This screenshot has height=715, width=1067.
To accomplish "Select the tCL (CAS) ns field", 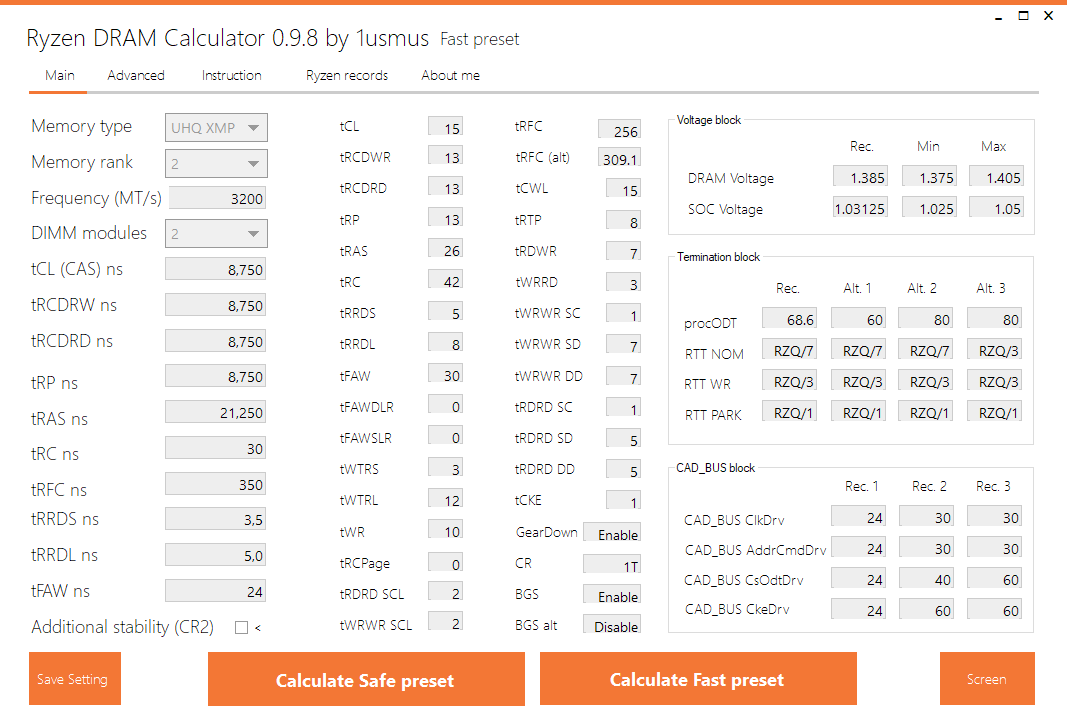I will [x=216, y=269].
